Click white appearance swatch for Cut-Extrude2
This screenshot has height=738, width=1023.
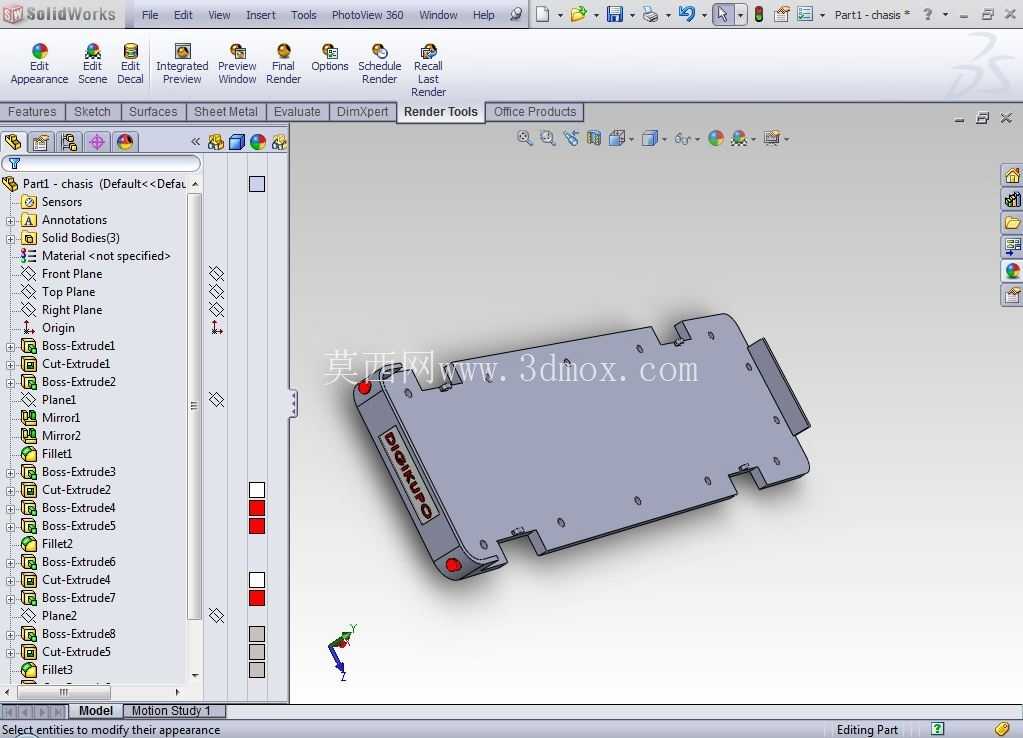(x=257, y=489)
